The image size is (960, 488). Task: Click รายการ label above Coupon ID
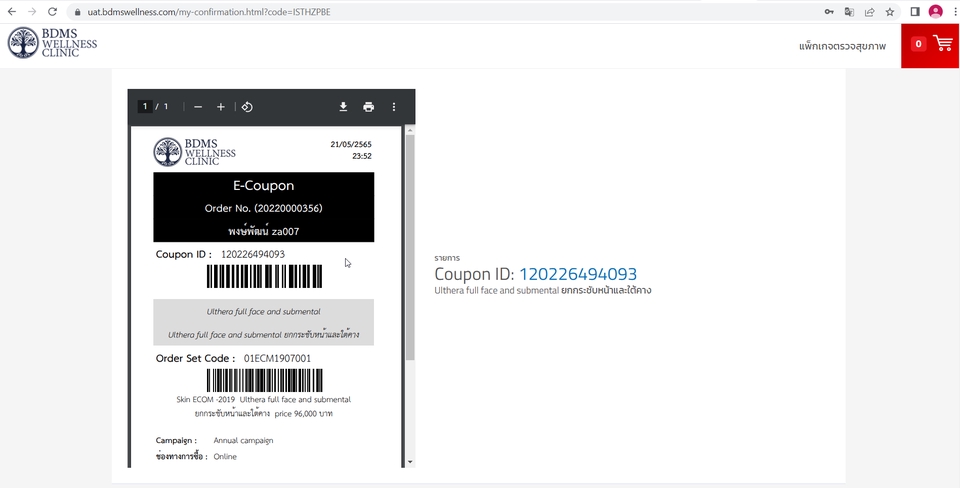(447, 258)
